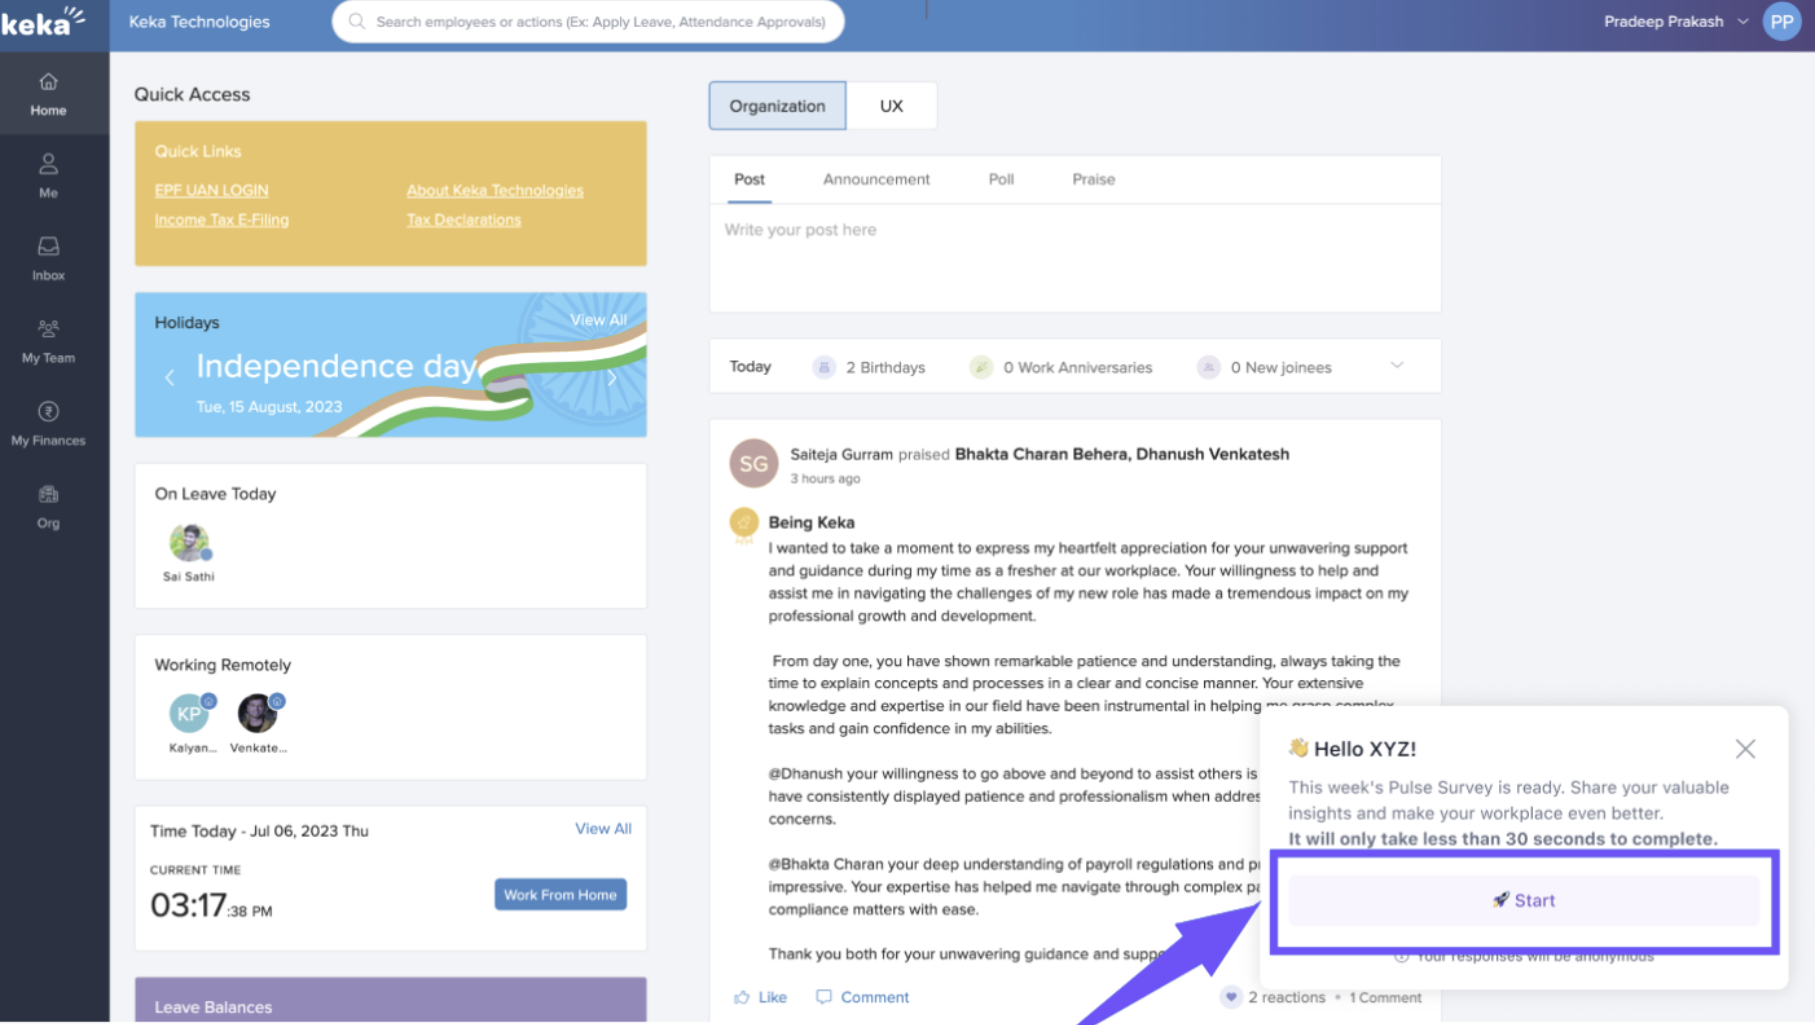The width and height of the screenshot is (1815, 1025).
Task: Show next holiday with right chevron
Action: 612,378
